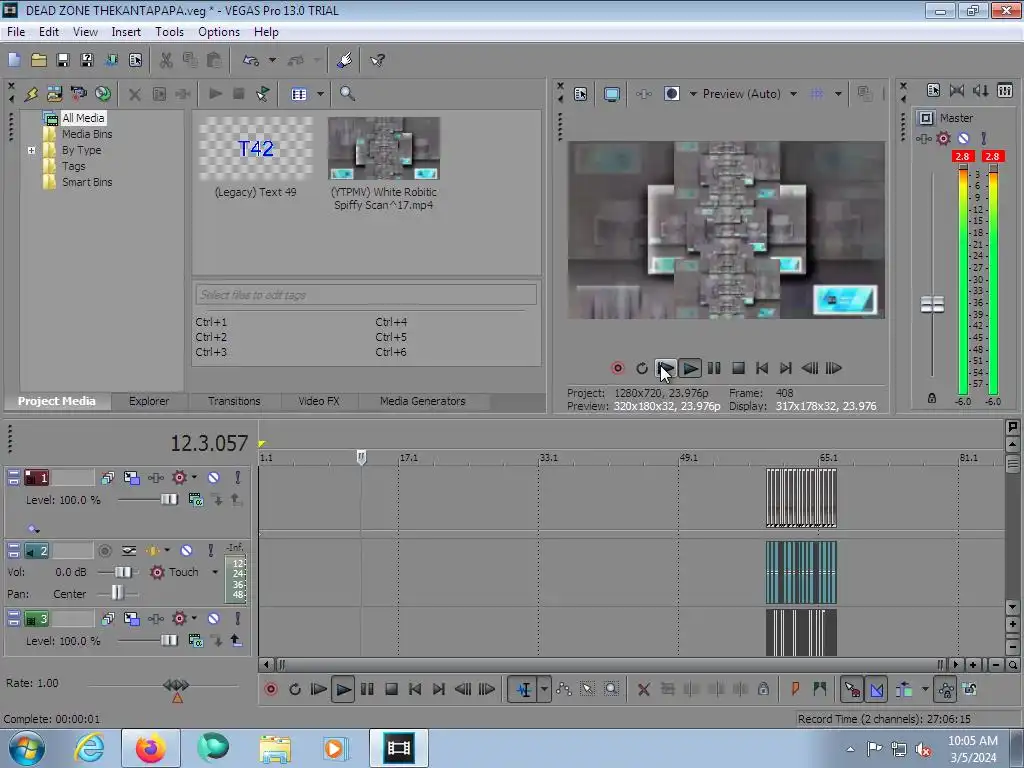
Task: Click Stop button in timeline transport bar
Action: 391,689
